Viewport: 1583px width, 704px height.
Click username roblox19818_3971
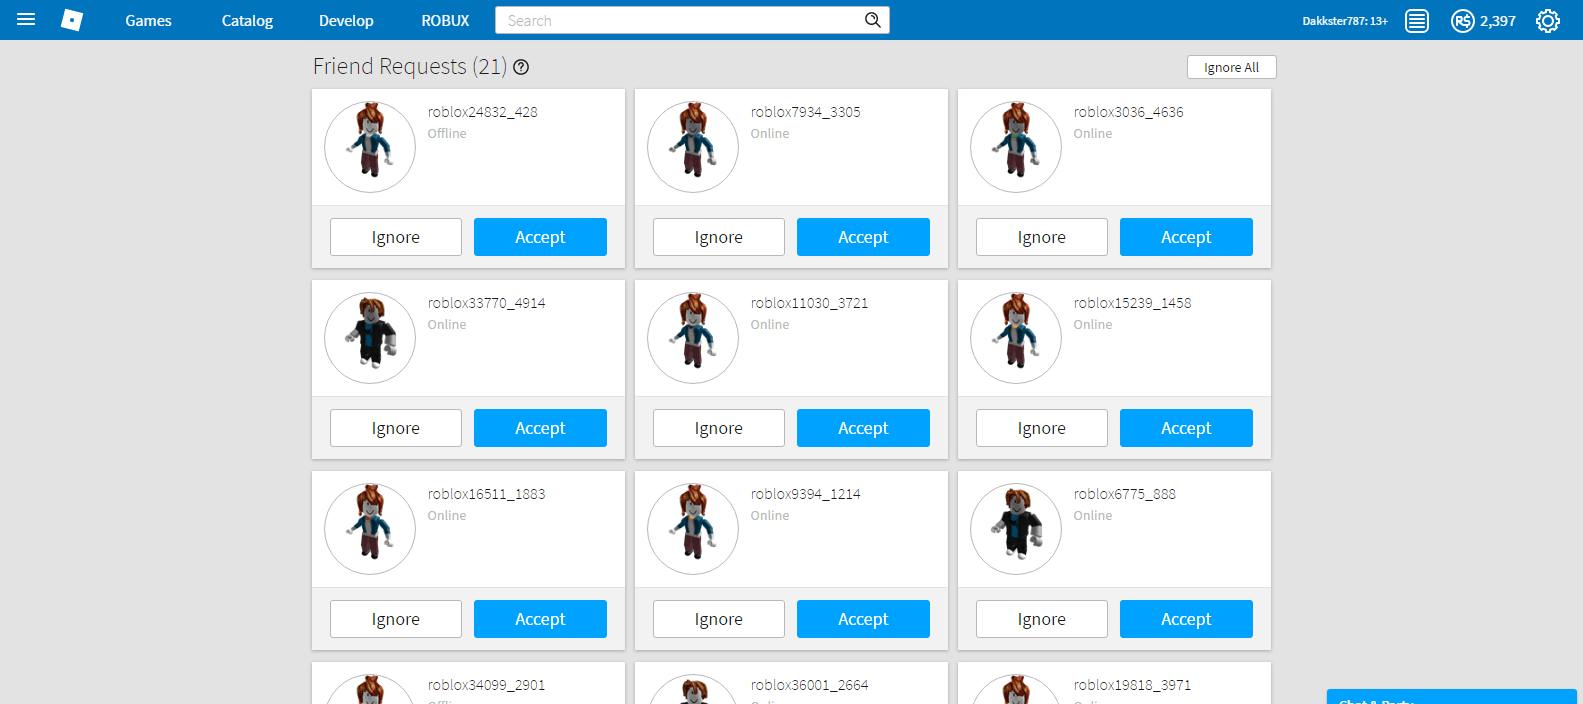1133,685
